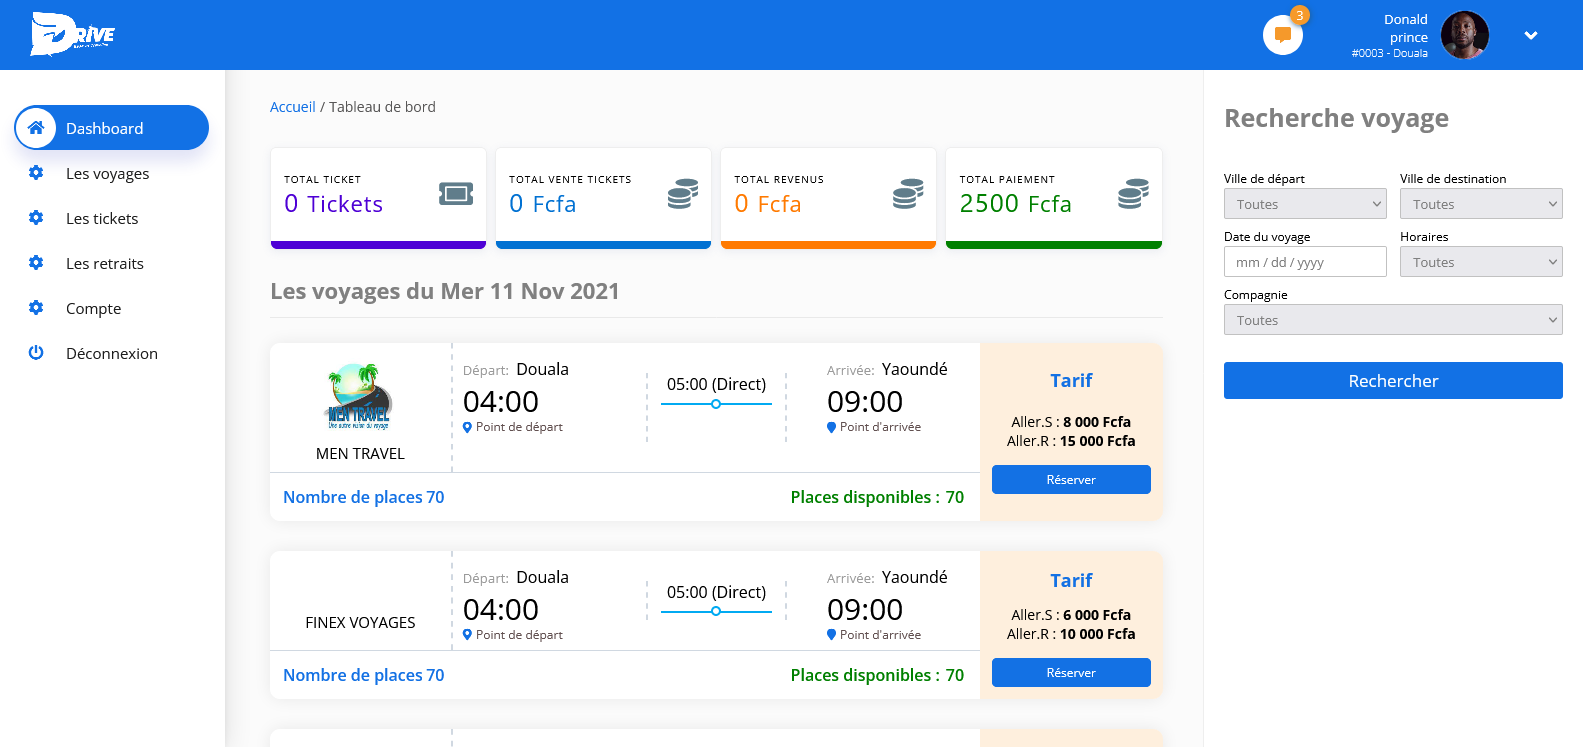Click coins icon in Total Paiement card
This screenshot has height=747, width=1583.
pyautogui.click(x=1133, y=194)
